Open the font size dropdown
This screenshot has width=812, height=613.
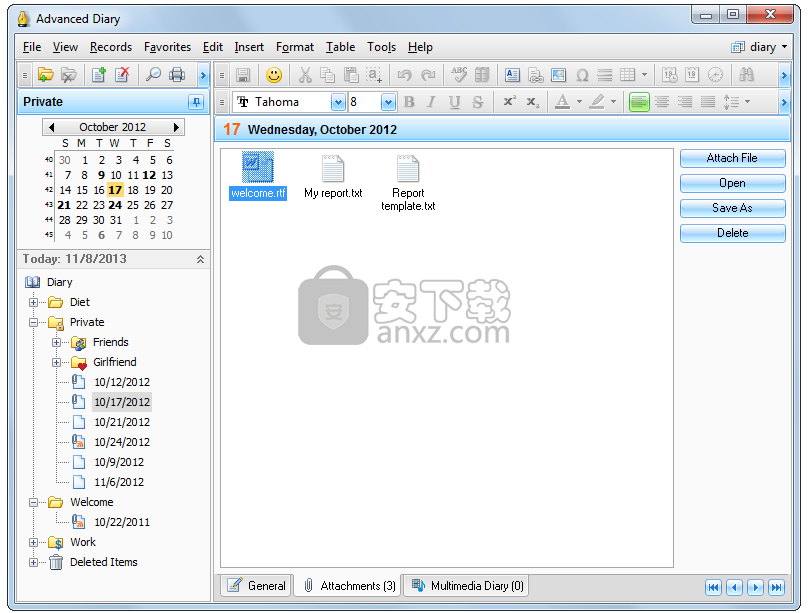coord(388,102)
